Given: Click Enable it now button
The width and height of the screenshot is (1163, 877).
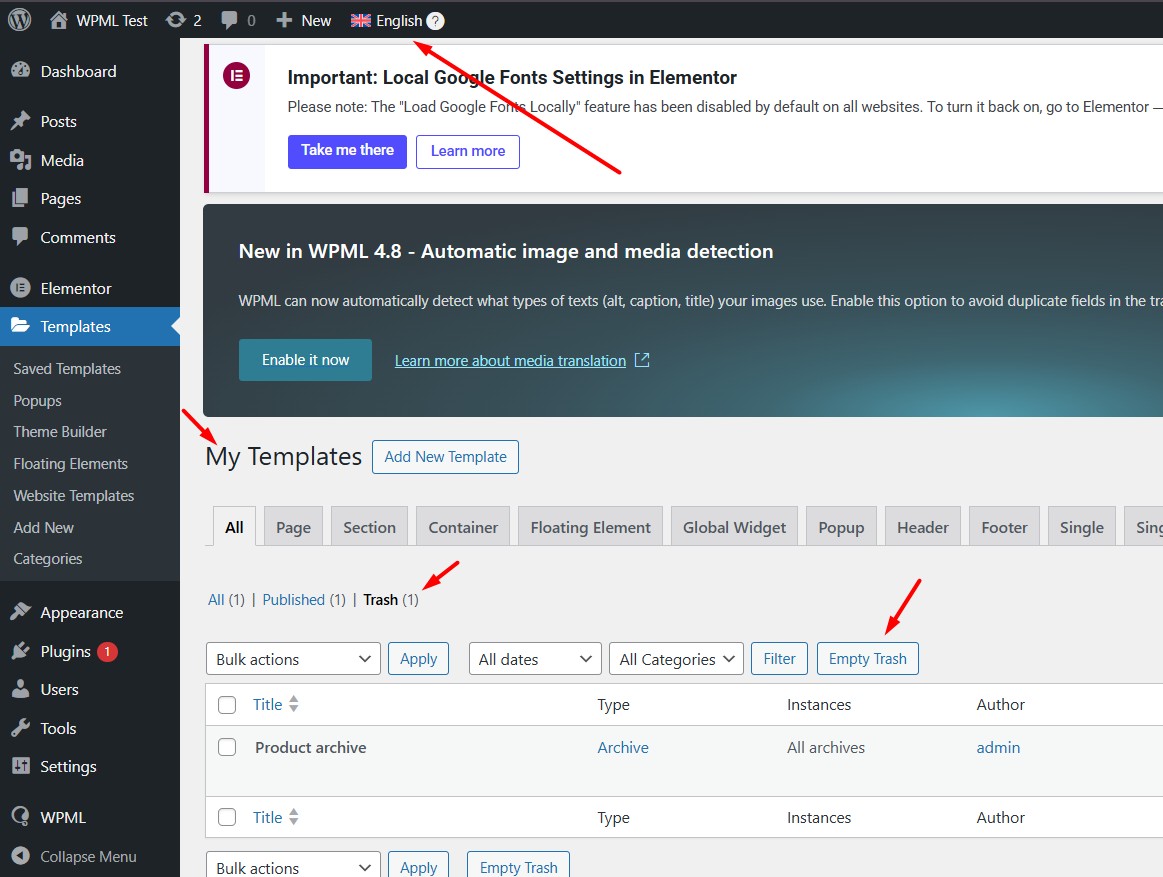Looking at the screenshot, I should [306, 360].
